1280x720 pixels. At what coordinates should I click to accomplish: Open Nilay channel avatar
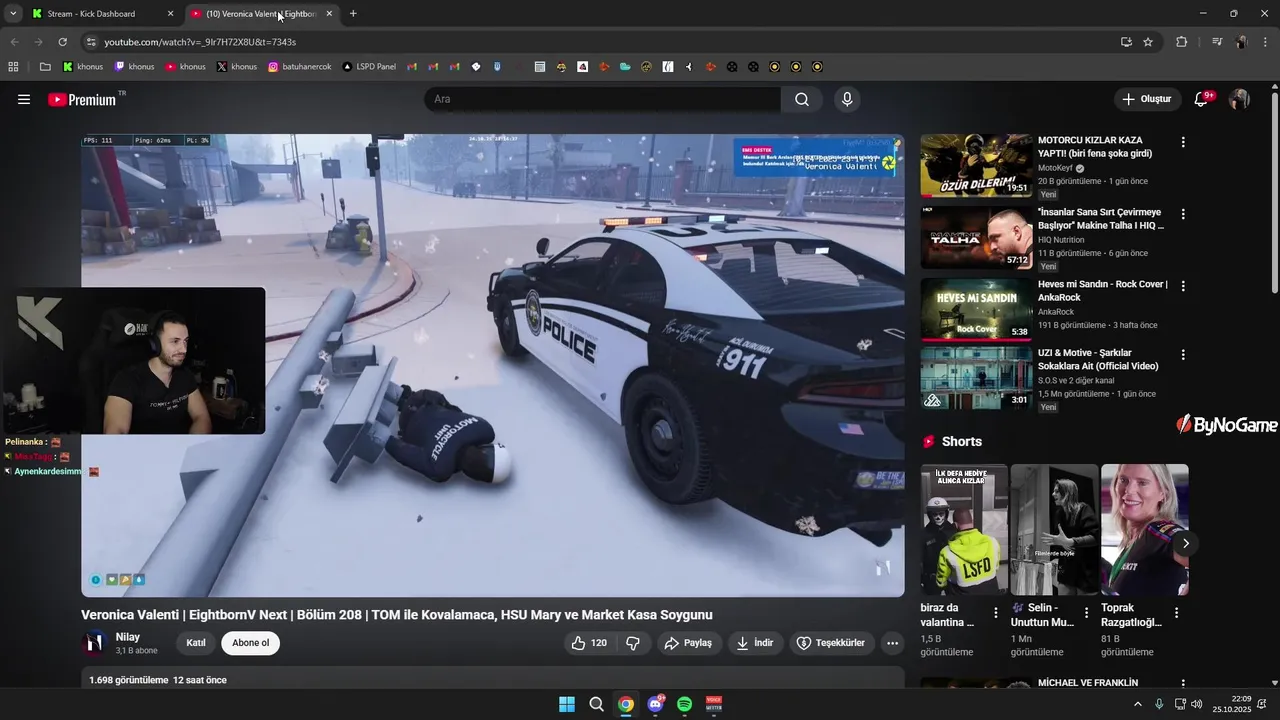pos(95,642)
